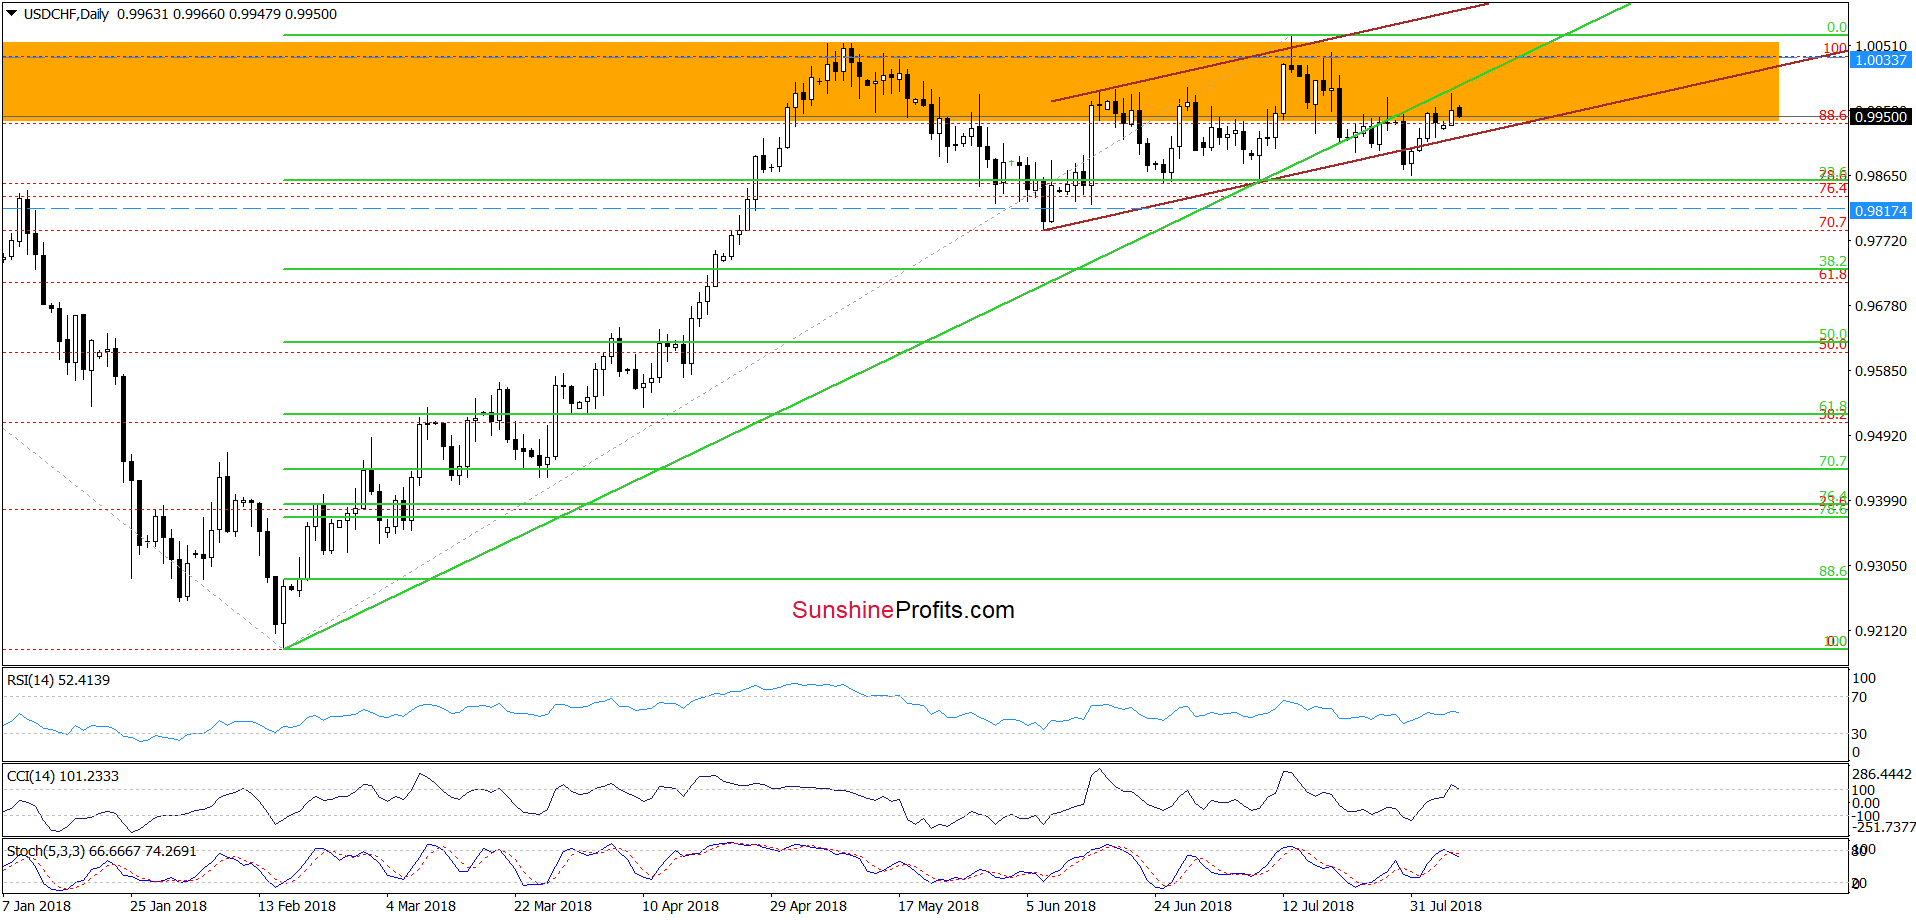Open the chart menu triangle beside USDCHF,Daily

12,14
